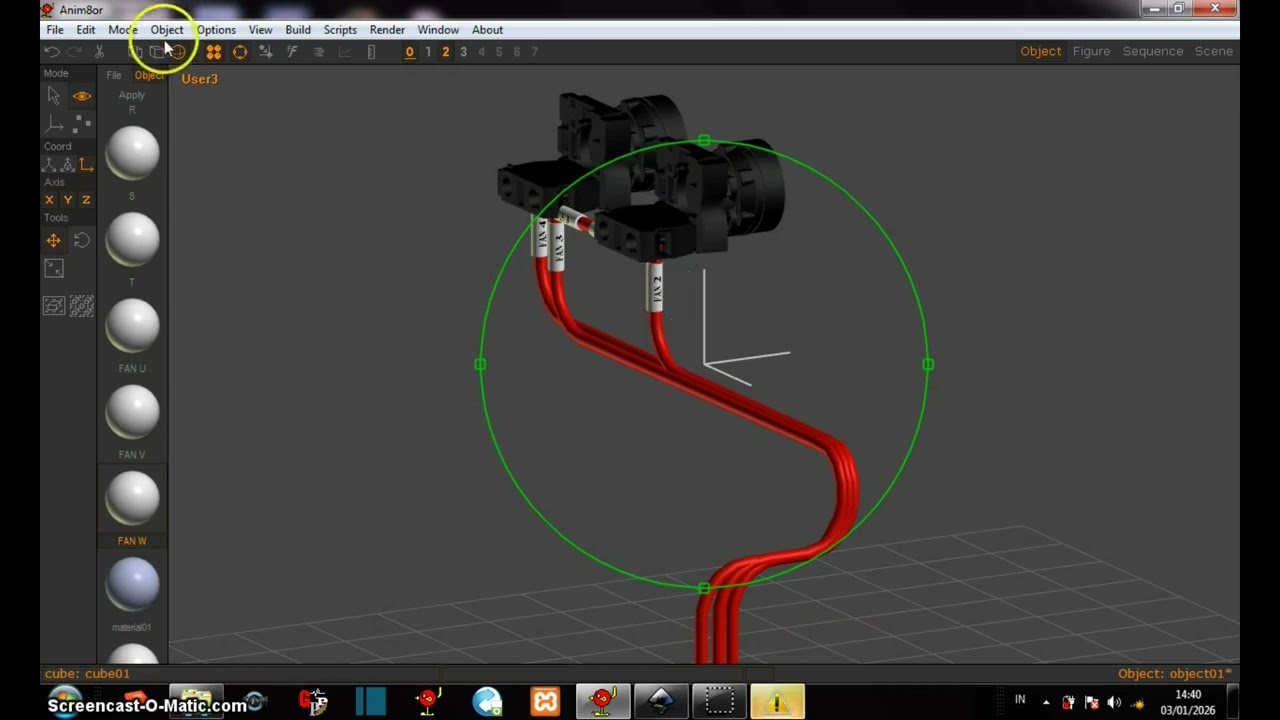Toggle layer 0 in the toolbar
Screen dimensions: 1280x720
[410, 52]
